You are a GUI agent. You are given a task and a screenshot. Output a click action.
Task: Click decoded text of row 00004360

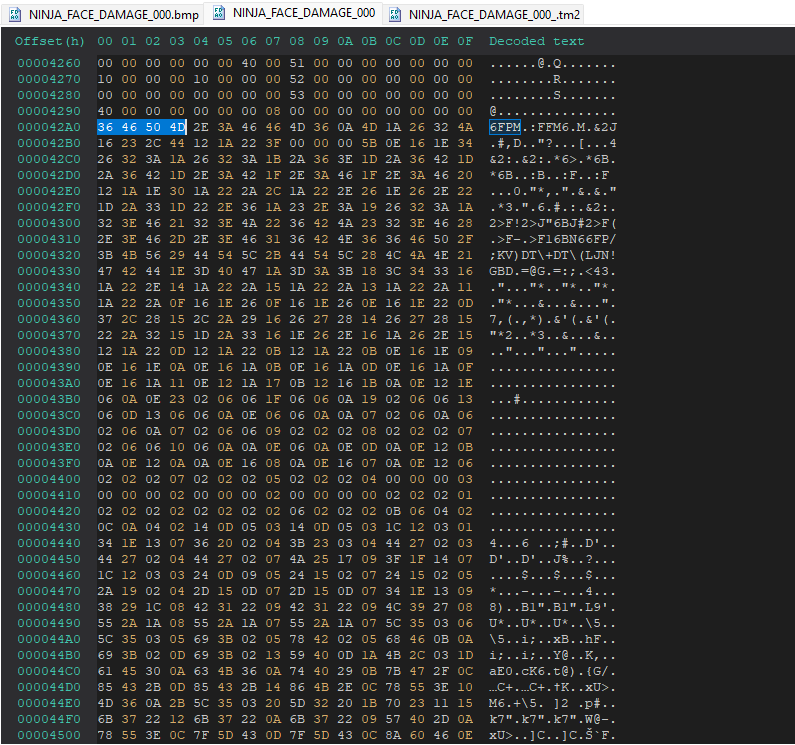pyautogui.click(x=553, y=319)
